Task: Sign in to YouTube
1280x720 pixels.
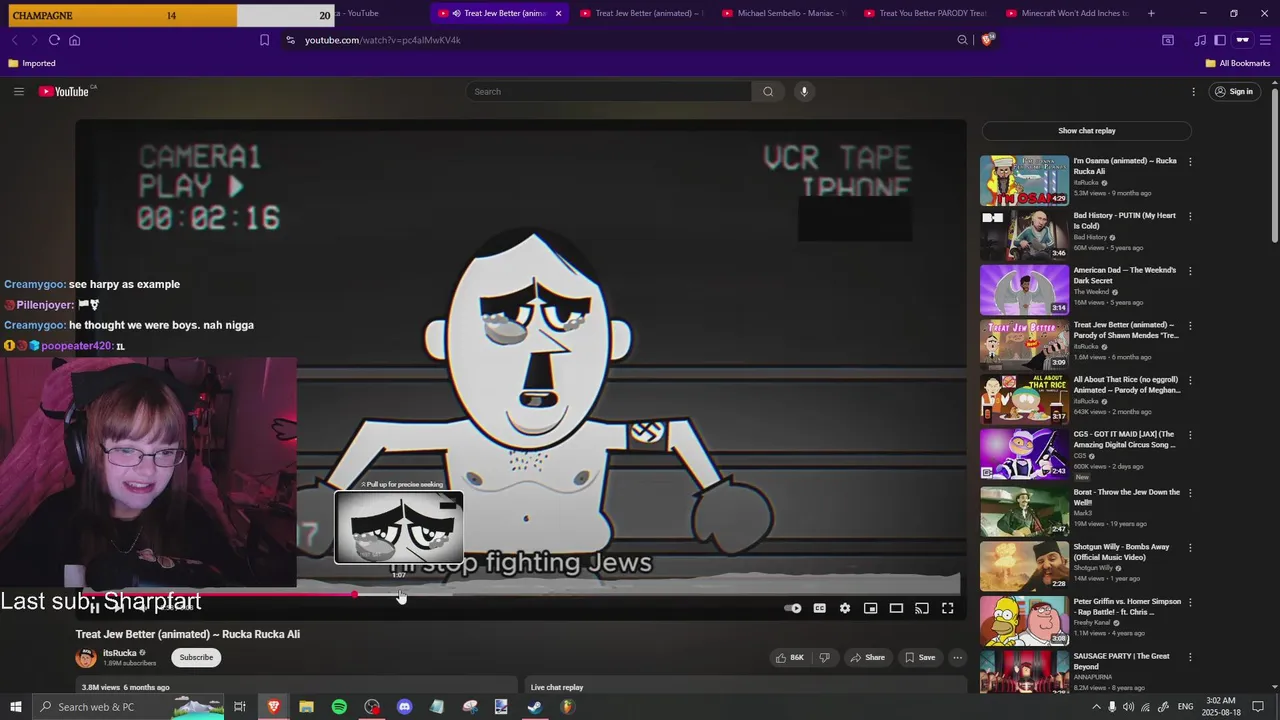Action: [x=1233, y=91]
